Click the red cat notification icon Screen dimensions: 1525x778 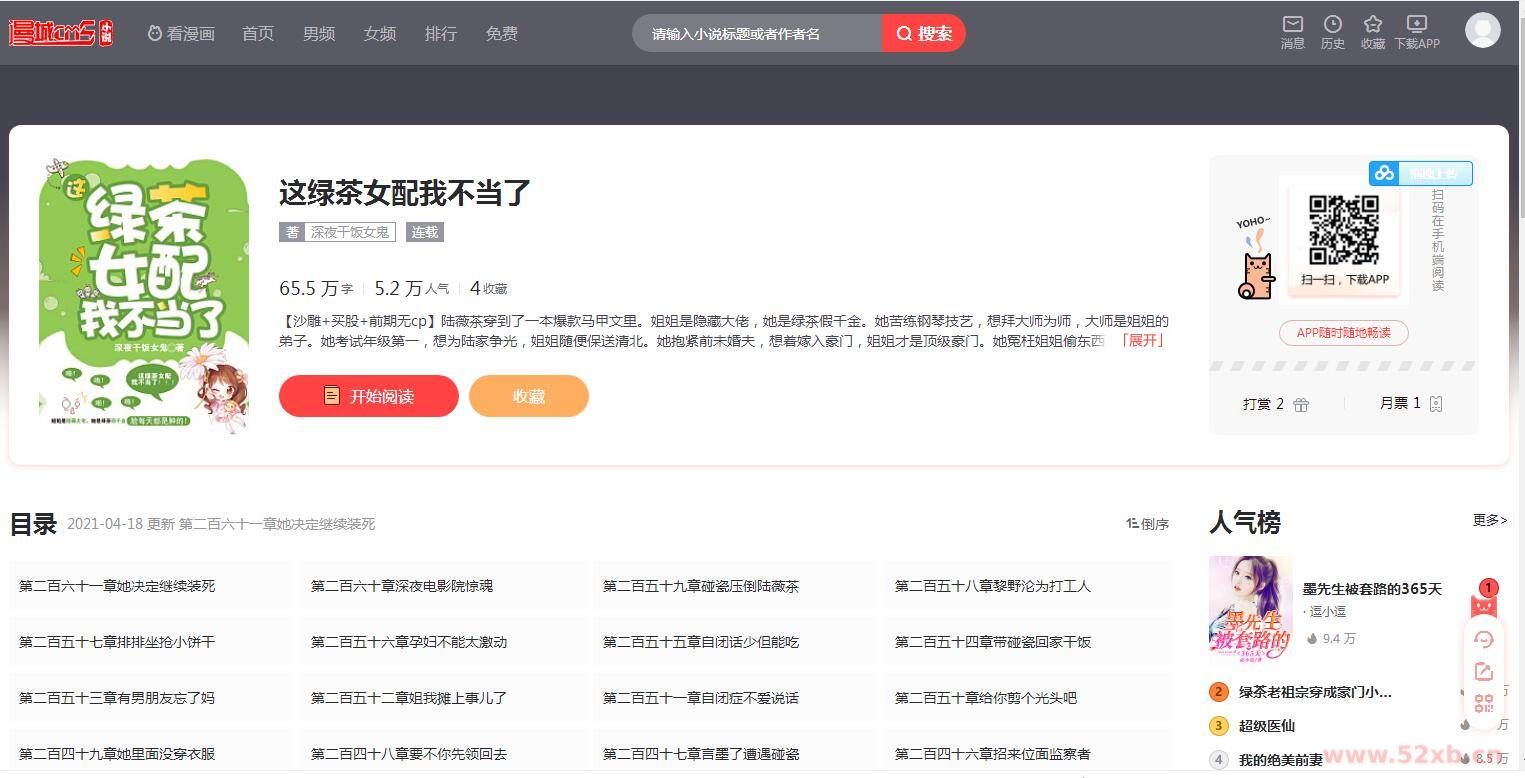(x=1483, y=605)
